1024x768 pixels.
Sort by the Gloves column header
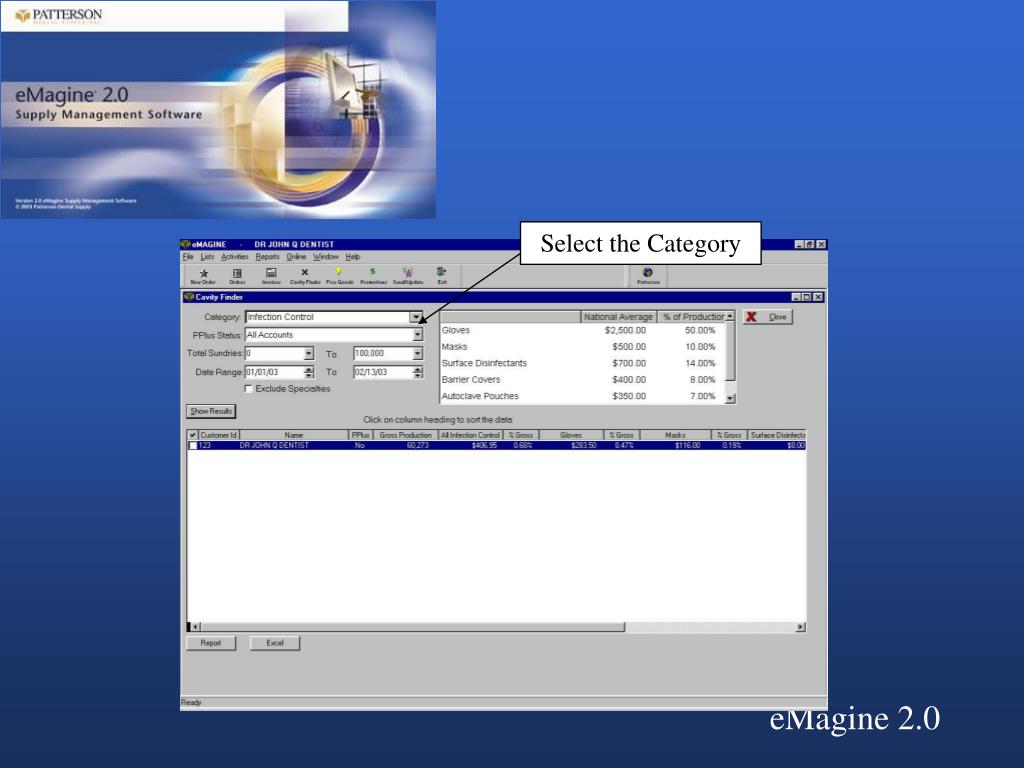tap(571, 435)
